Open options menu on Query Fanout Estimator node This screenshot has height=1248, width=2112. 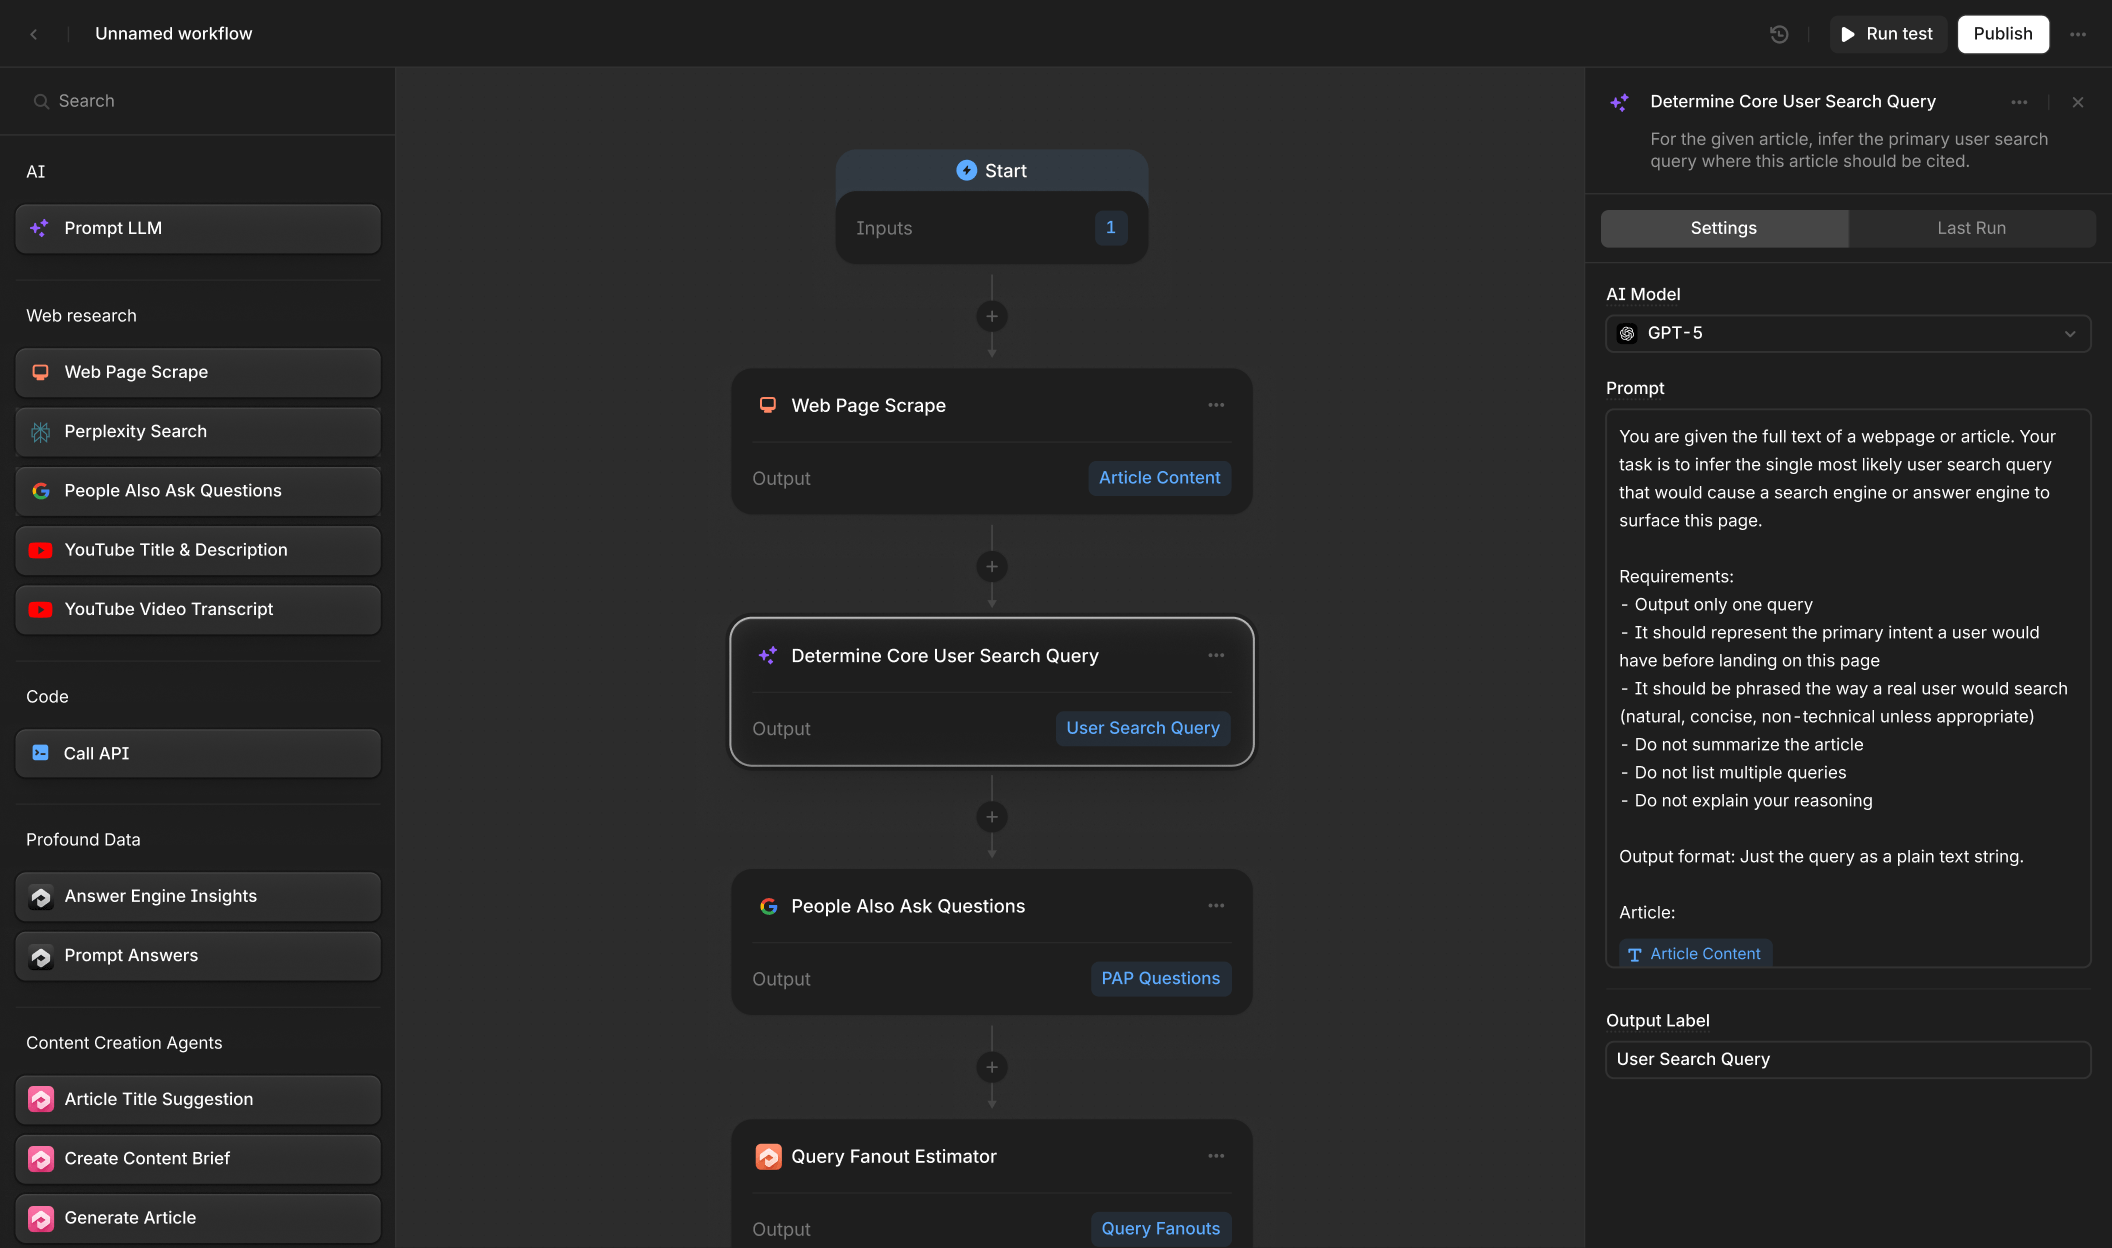click(x=1216, y=1156)
